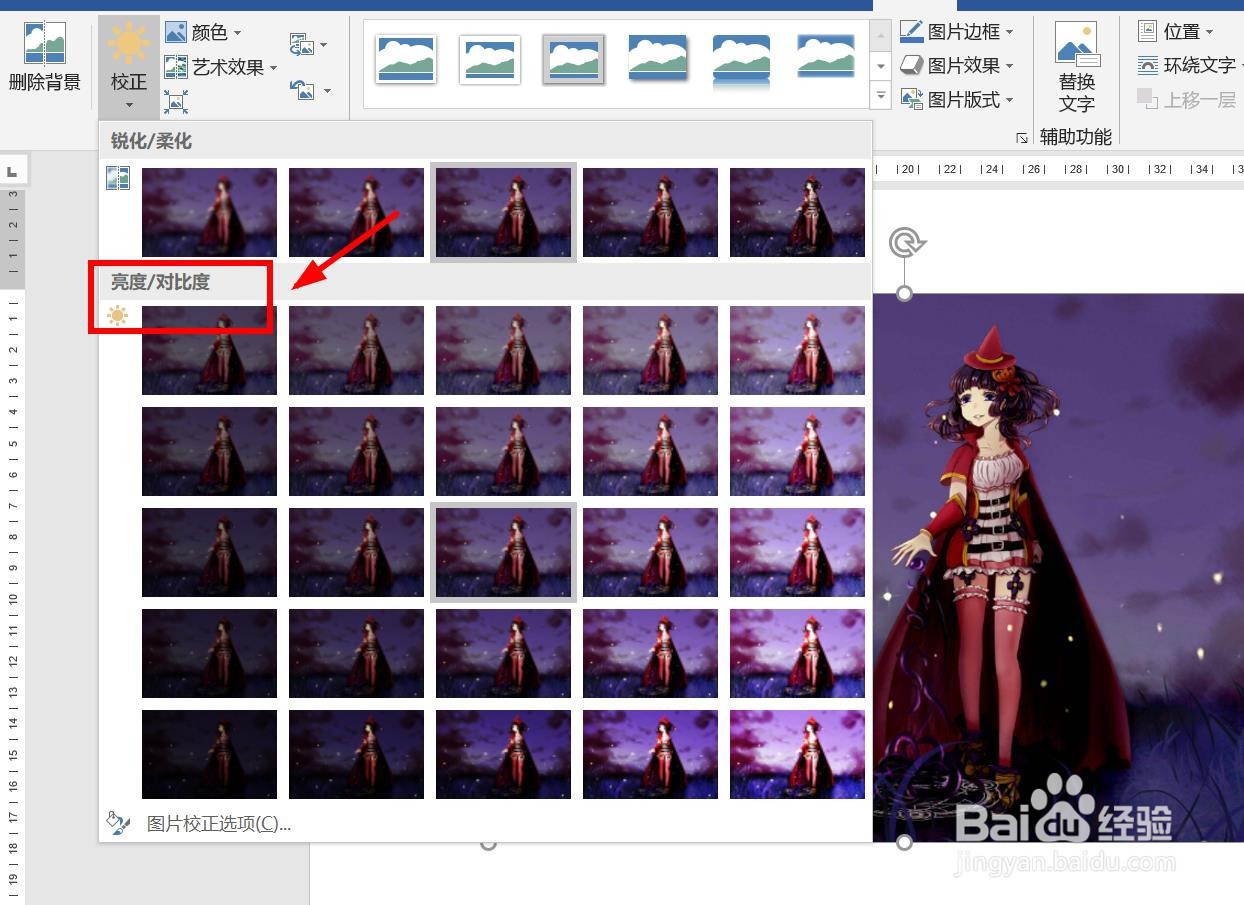Choose brightness 0% contrast -20% thumbnail
This screenshot has width=1244, height=905.
503,451
